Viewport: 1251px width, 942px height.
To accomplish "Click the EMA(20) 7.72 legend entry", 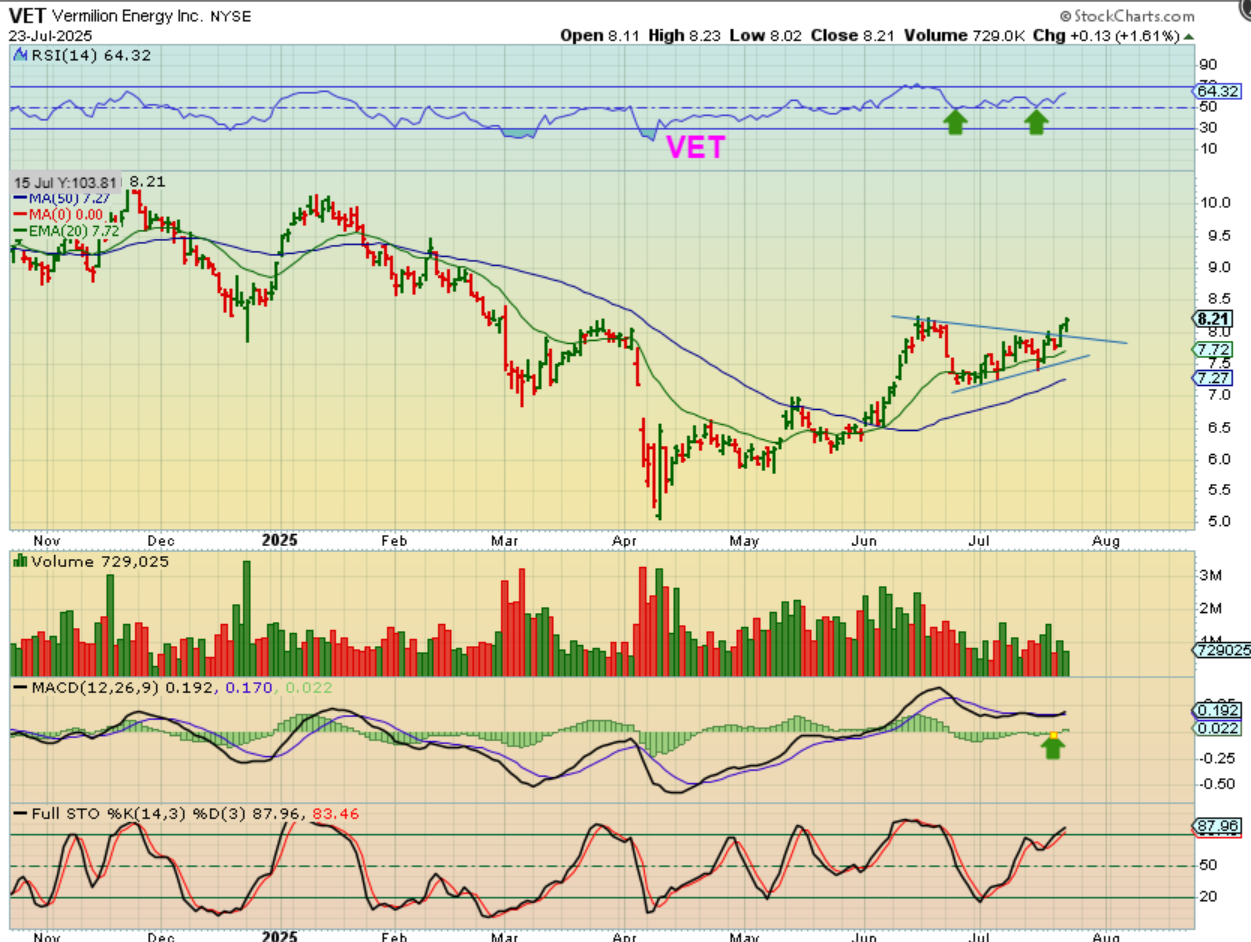I will coord(64,229).
